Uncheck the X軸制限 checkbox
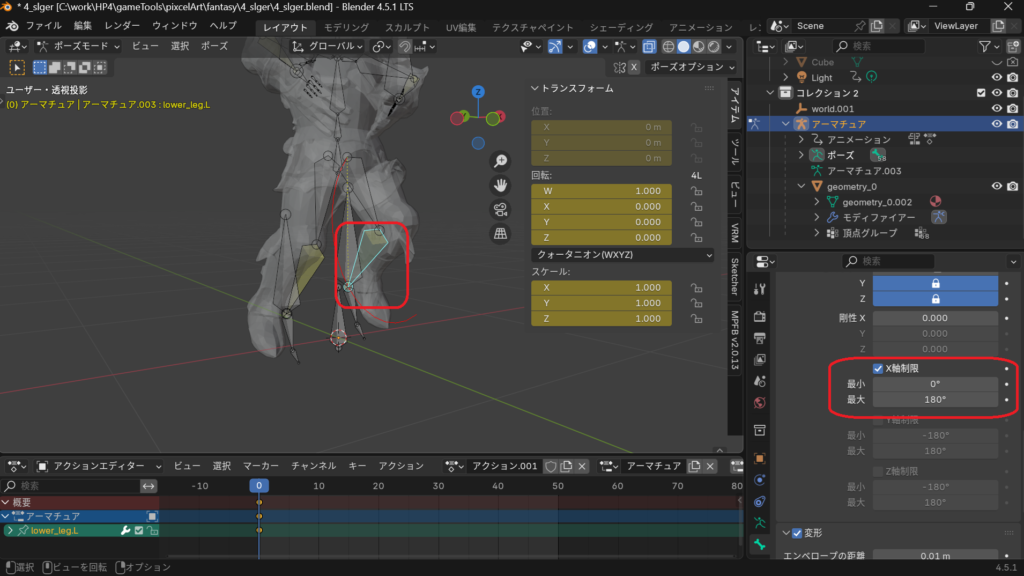 [878, 368]
